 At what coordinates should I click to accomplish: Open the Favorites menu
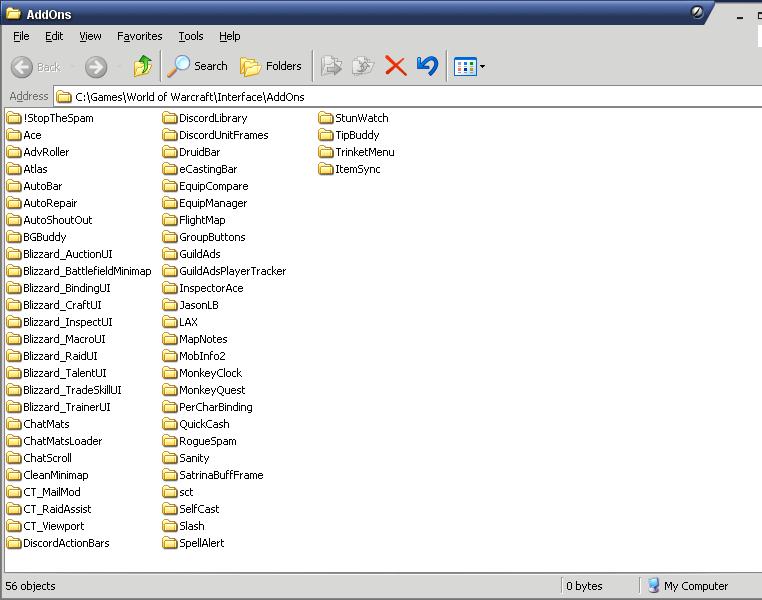click(139, 36)
